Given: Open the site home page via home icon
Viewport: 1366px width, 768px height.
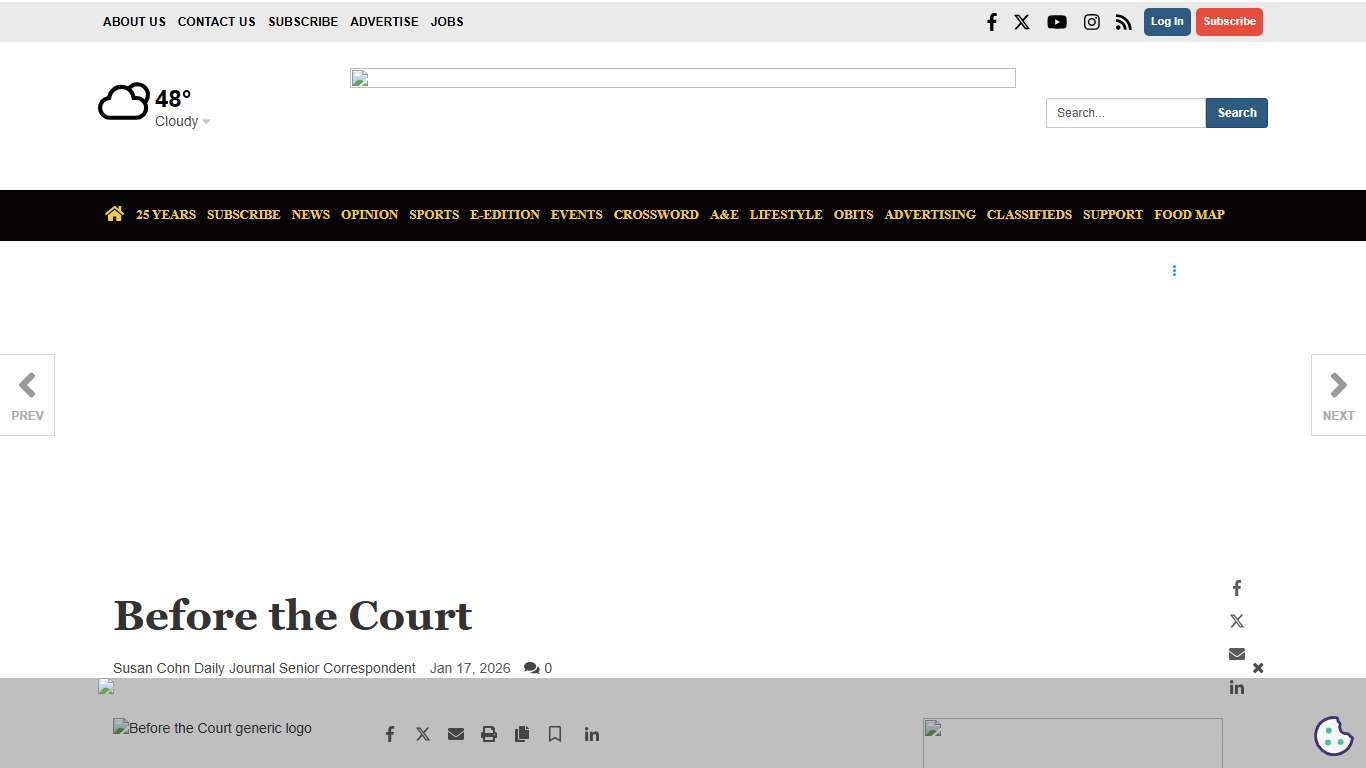Looking at the screenshot, I should 114,213.
